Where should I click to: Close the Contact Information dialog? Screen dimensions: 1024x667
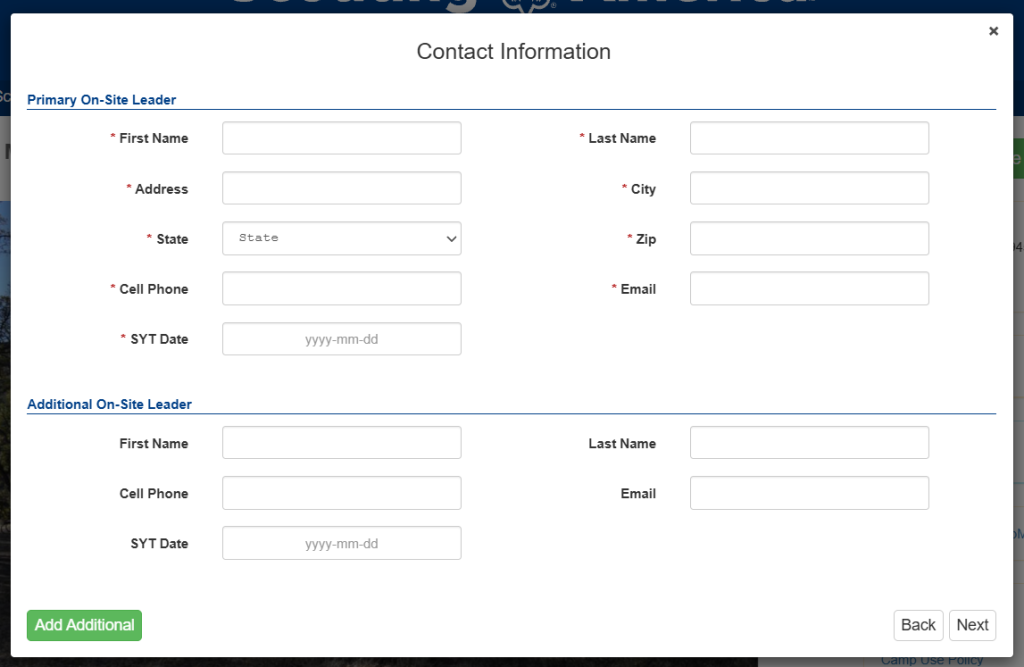click(993, 31)
